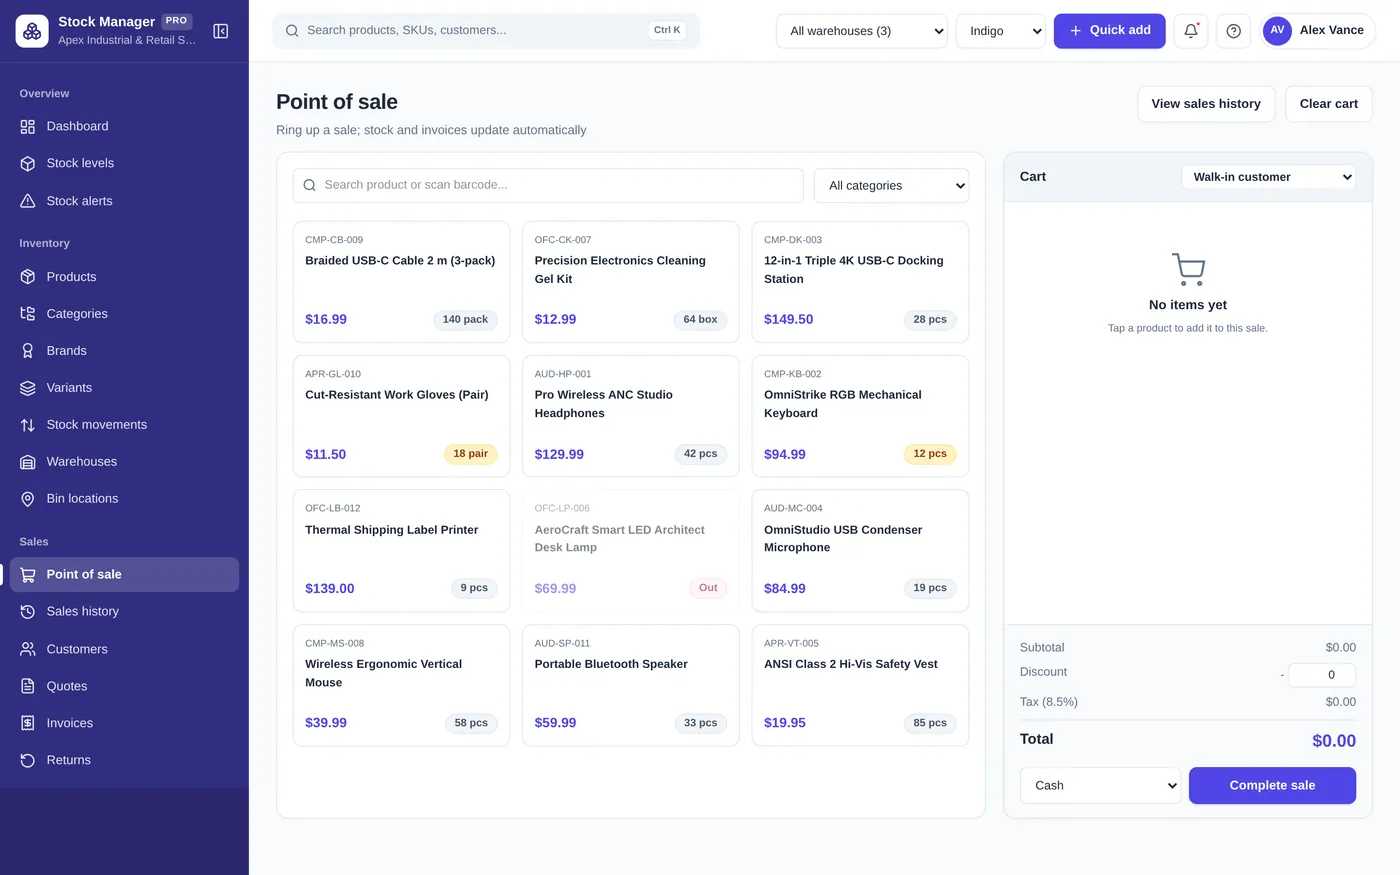The image size is (1400, 875).
Task: Click the magnifier icon in product search
Action: [x=310, y=185]
